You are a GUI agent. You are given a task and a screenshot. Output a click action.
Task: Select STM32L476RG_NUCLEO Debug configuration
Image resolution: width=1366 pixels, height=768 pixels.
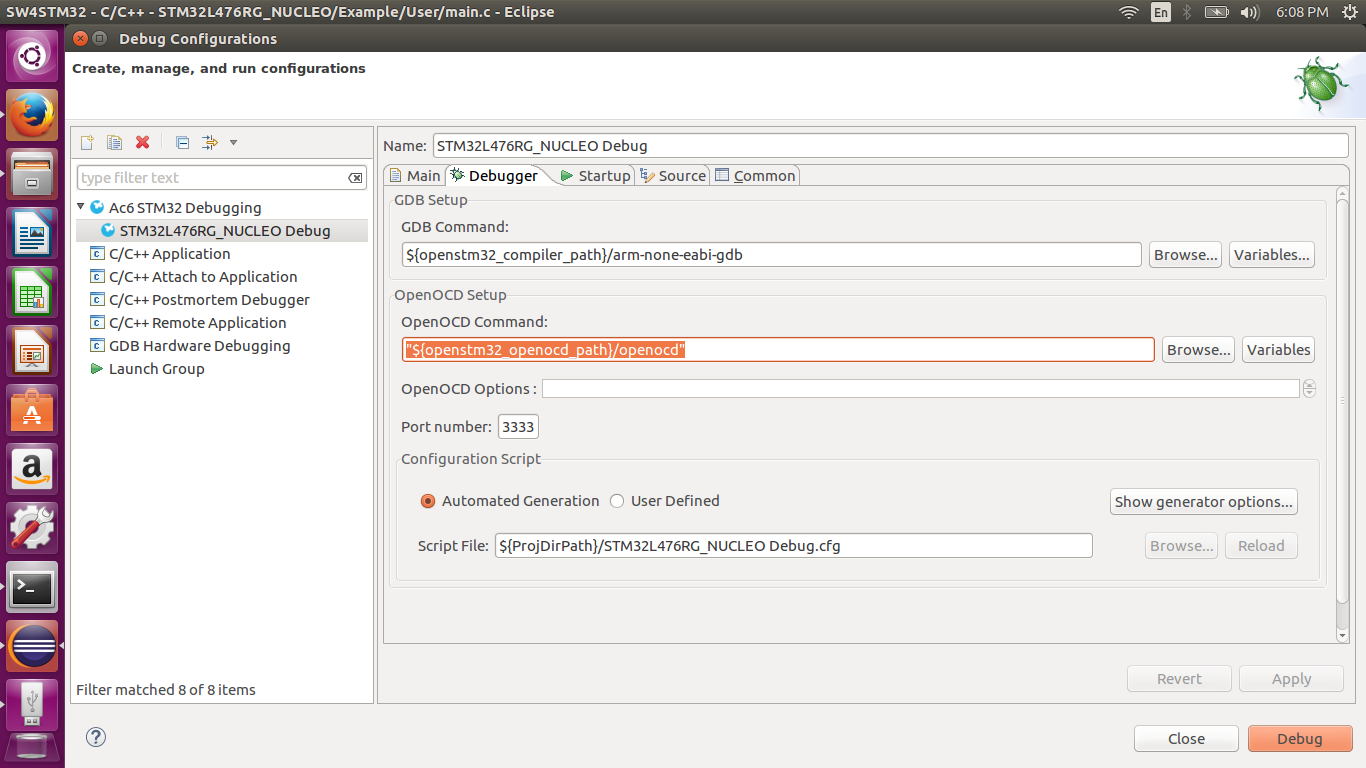click(x=224, y=231)
